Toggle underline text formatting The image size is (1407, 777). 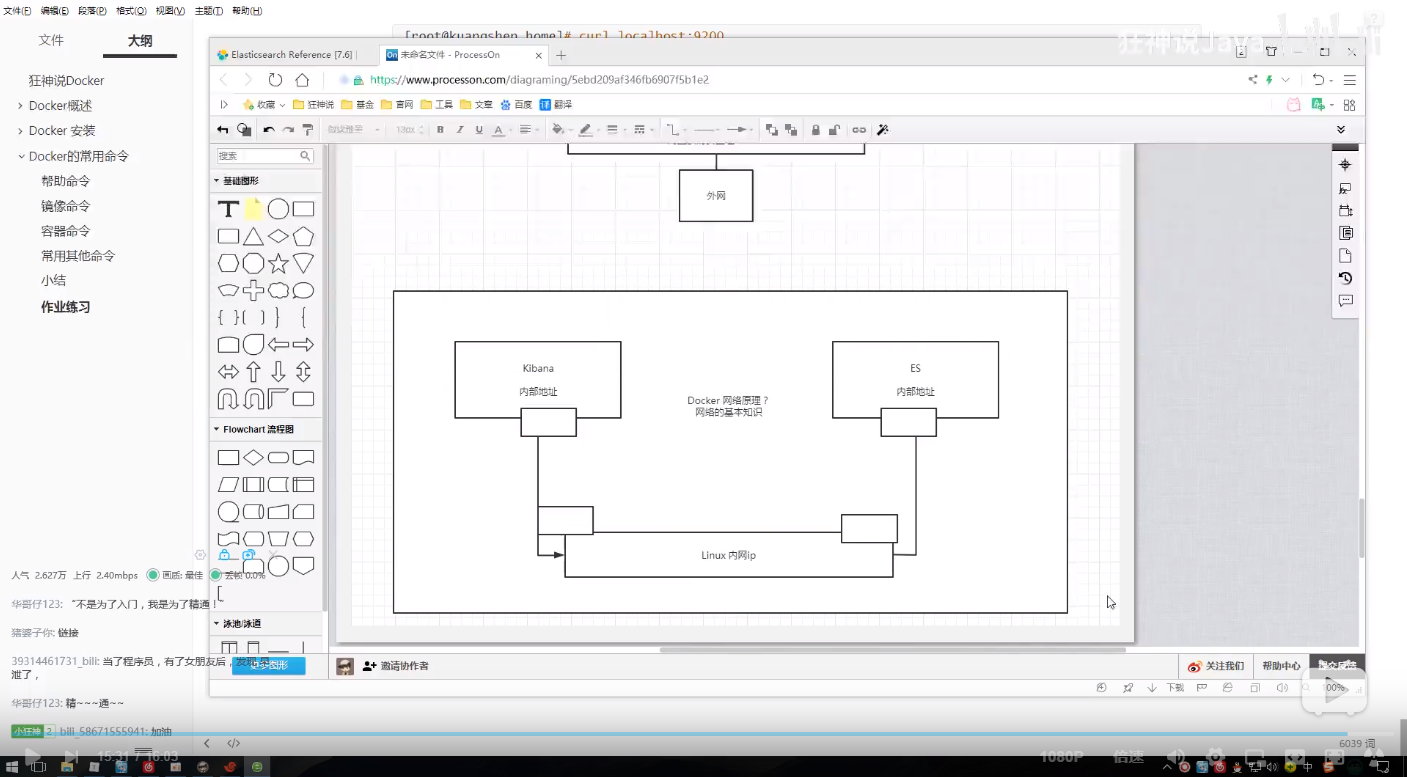pyautogui.click(x=479, y=130)
